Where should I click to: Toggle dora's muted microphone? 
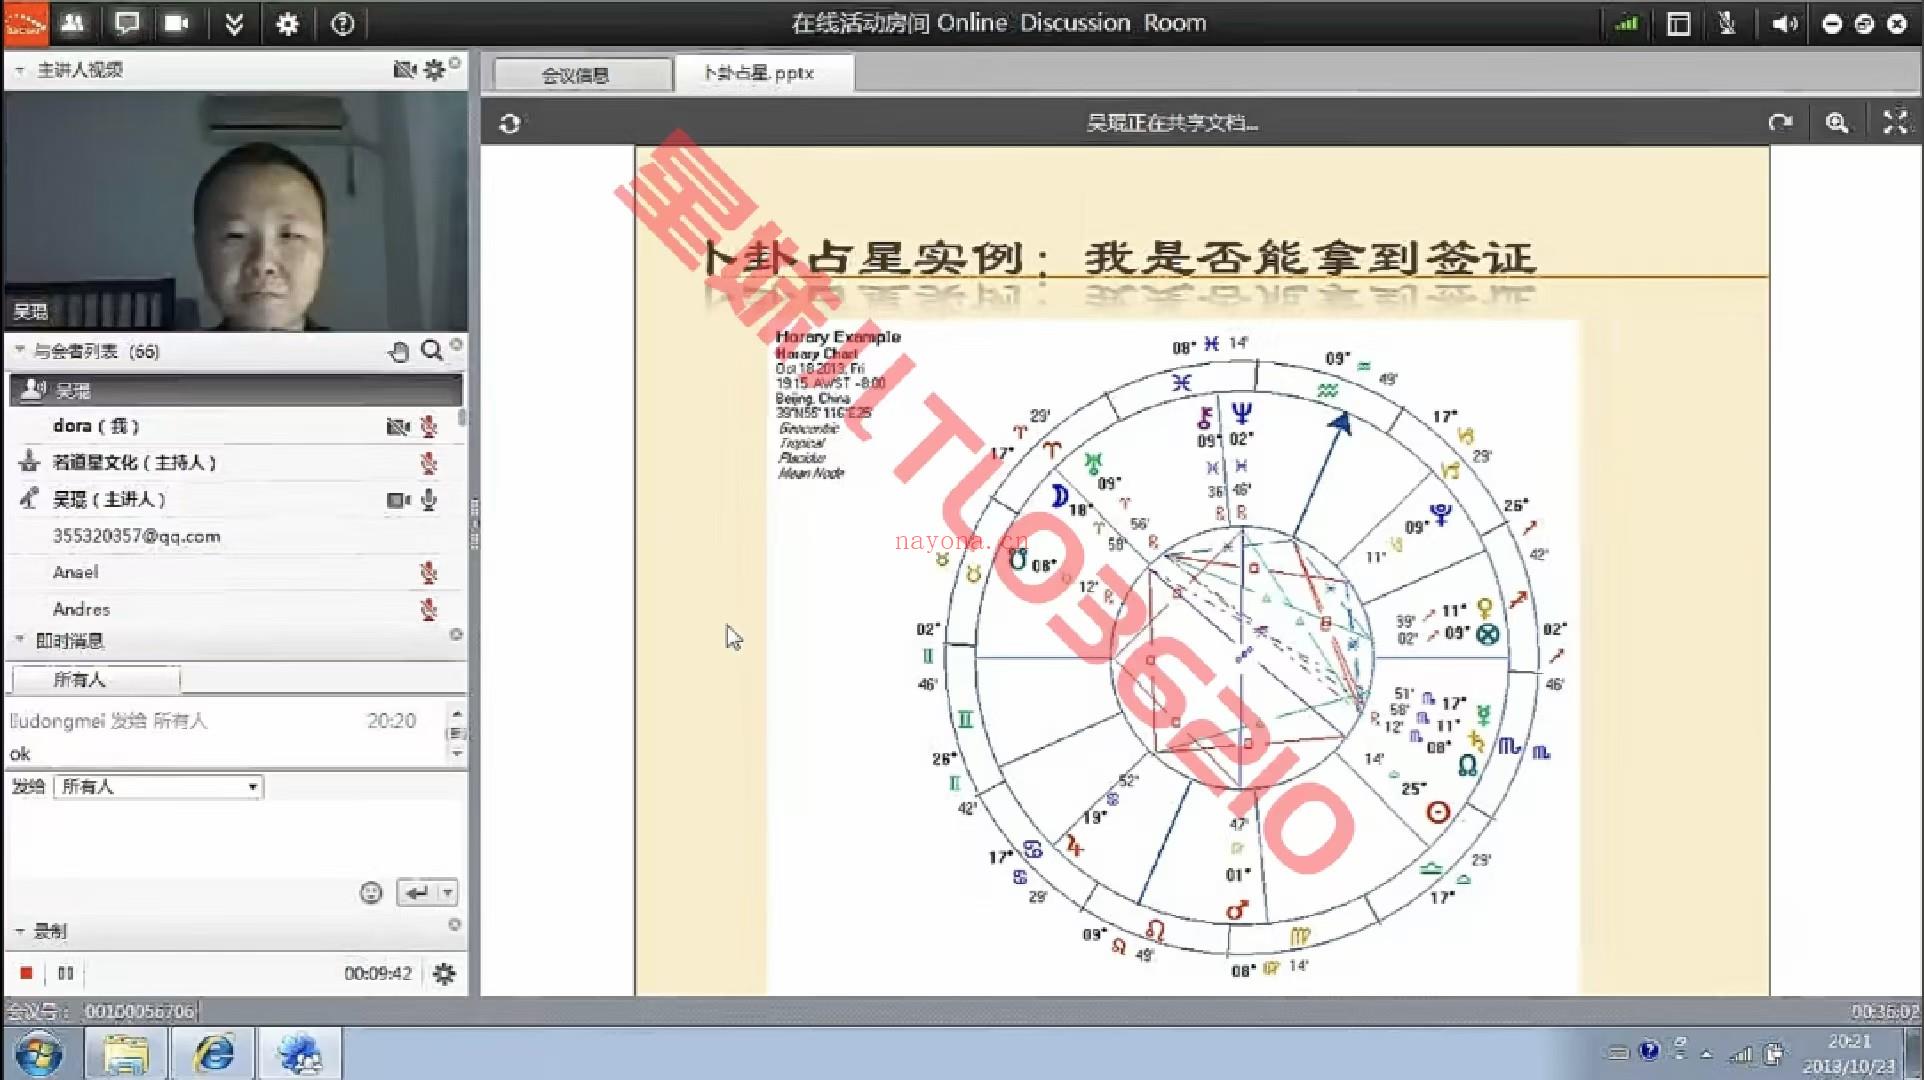[x=428, y=427]
